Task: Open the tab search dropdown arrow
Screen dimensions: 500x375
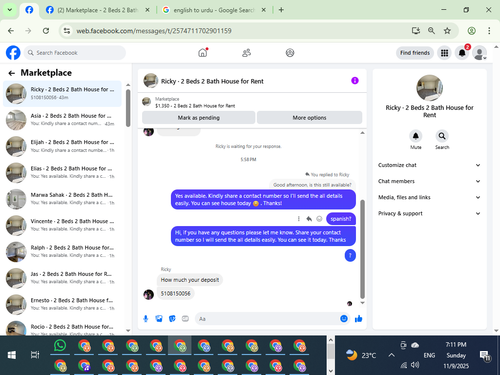Action: click(x=10, y=10)
